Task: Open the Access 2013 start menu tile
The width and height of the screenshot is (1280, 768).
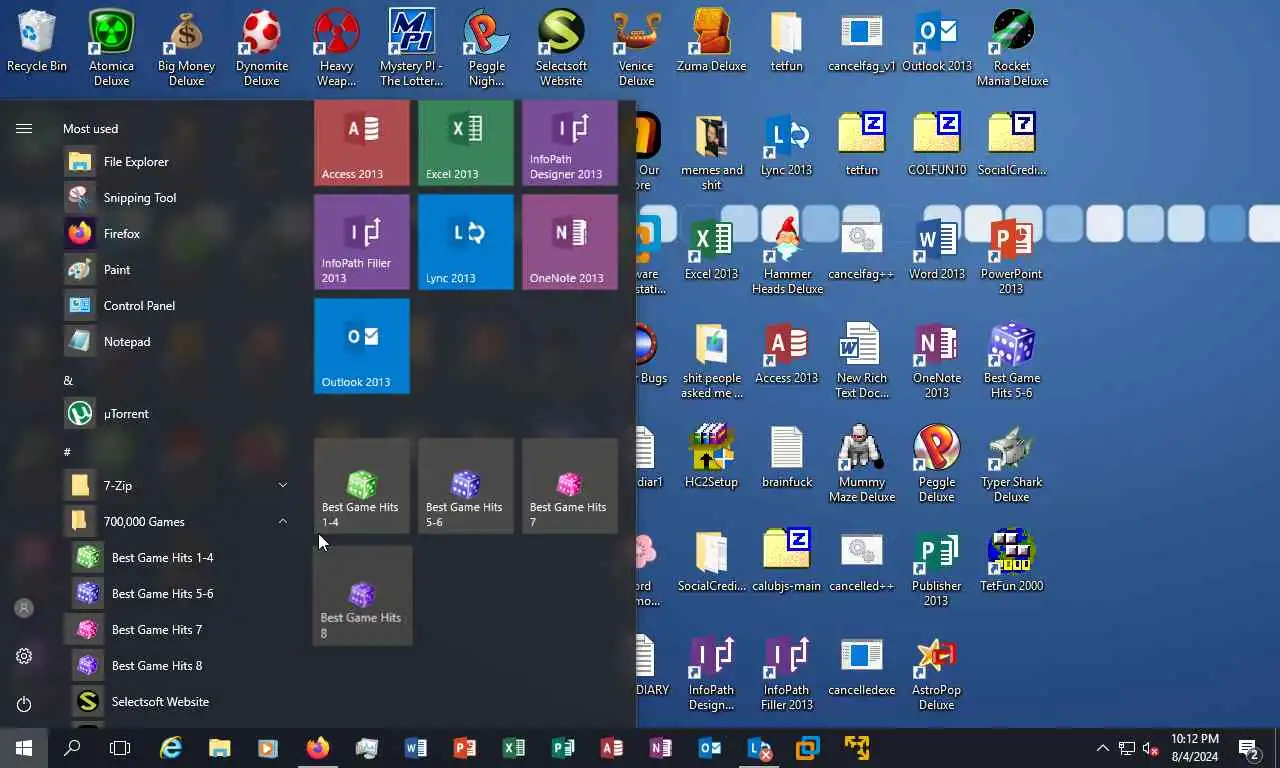Action: point(362,143)
